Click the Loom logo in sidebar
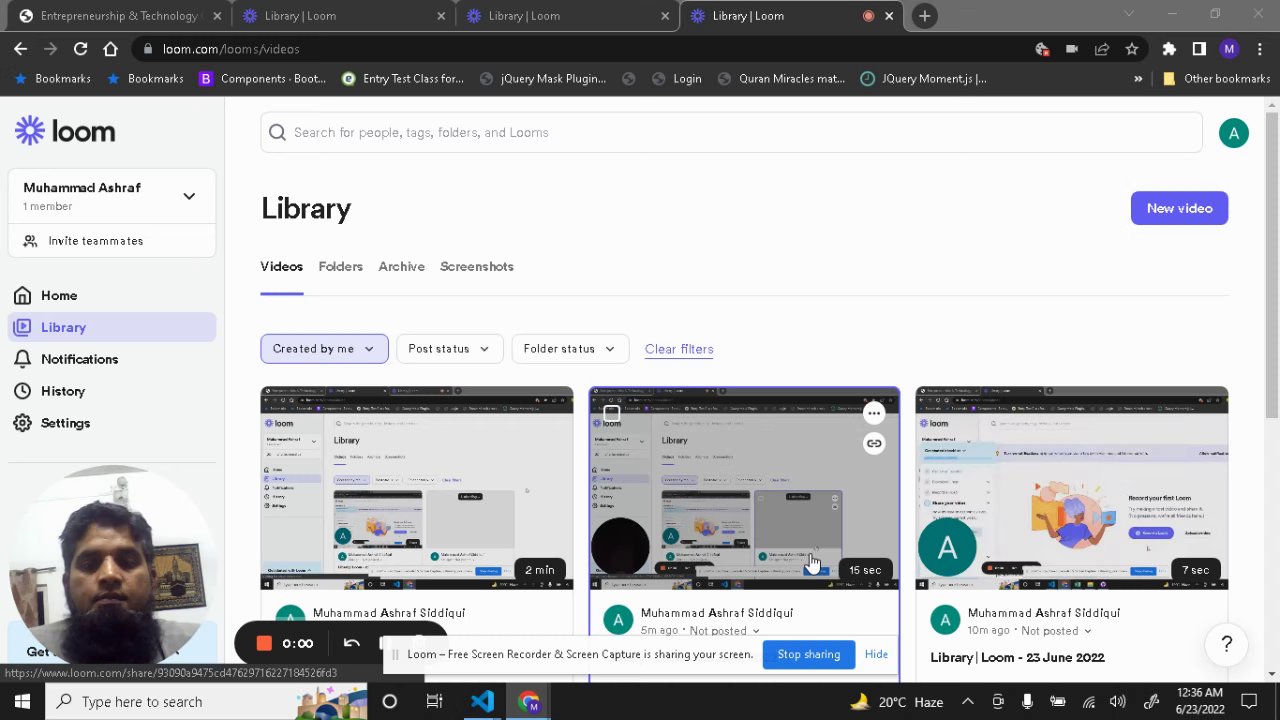The height and width of the screenshot is (720, 1280). [x=65, y=131]
